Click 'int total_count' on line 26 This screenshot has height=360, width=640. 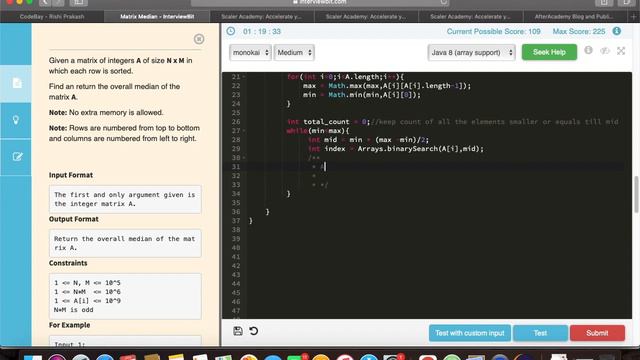[318, 122]
